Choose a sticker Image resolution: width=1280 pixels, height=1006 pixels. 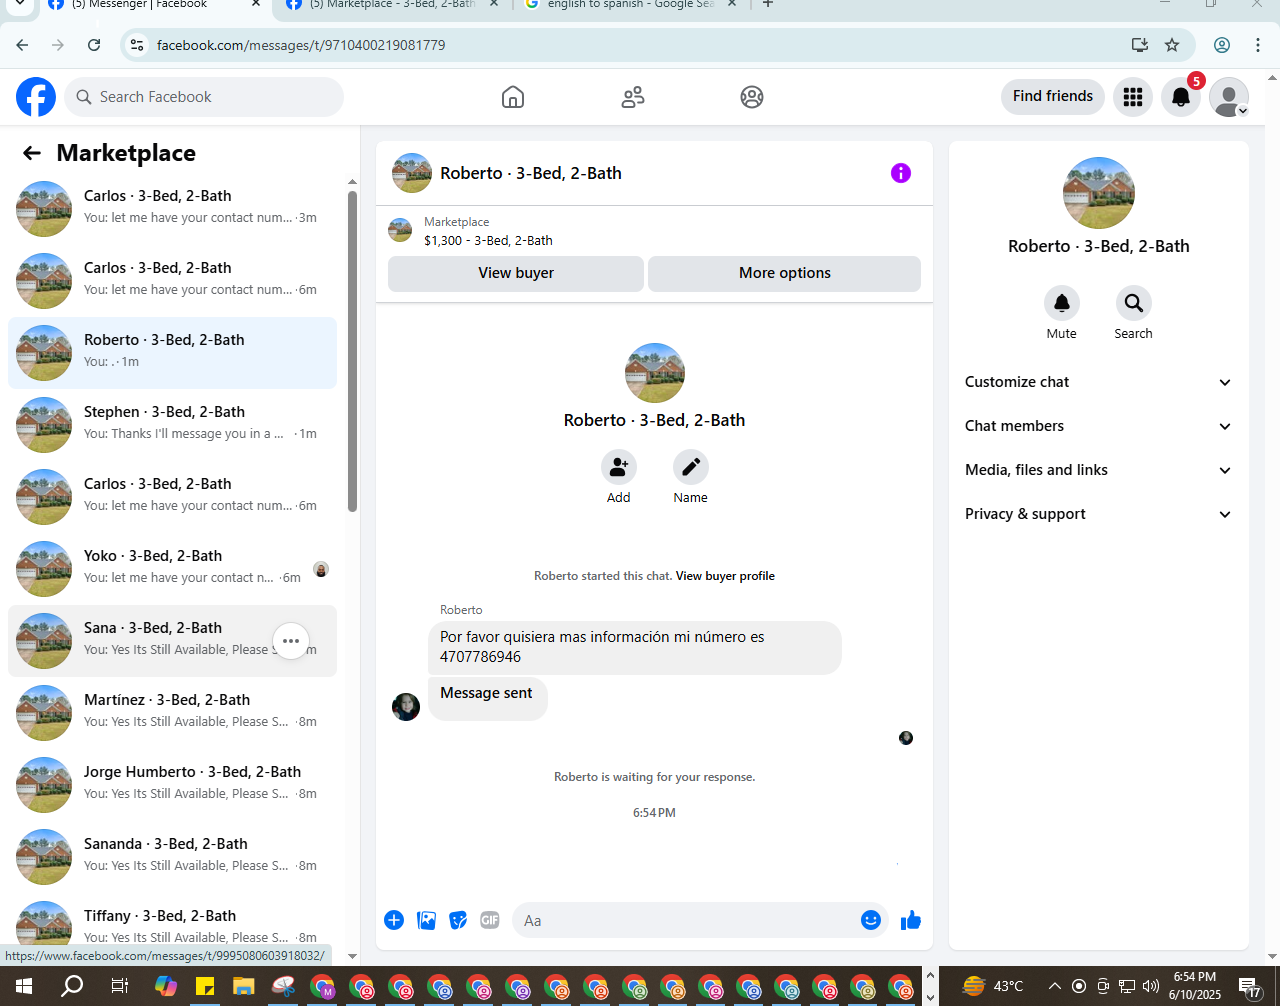click(x=458, y=920)
